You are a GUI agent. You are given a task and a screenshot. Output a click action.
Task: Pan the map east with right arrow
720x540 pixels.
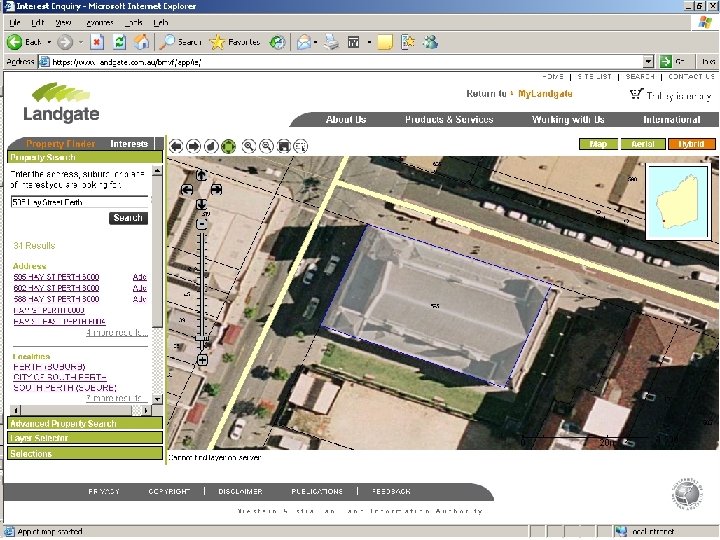coord(216,189)
